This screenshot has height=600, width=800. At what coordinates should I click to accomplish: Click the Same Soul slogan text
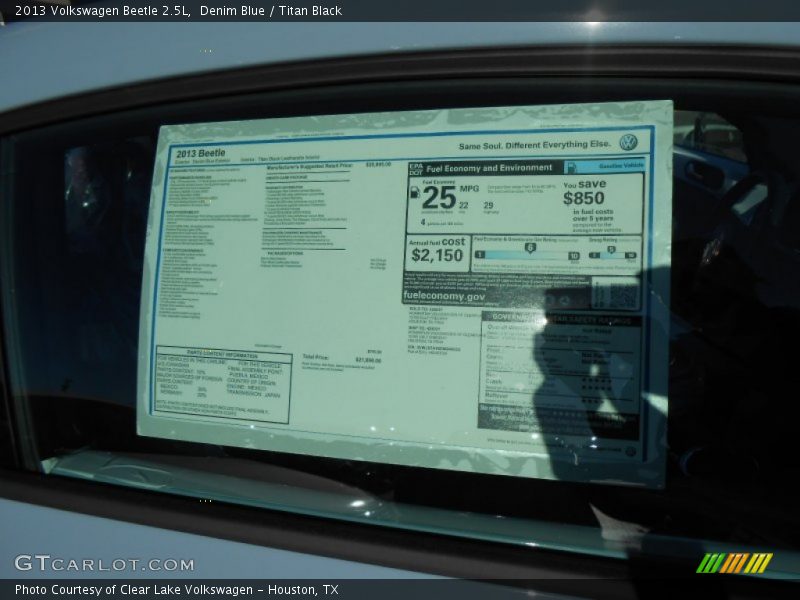[534, 145]
